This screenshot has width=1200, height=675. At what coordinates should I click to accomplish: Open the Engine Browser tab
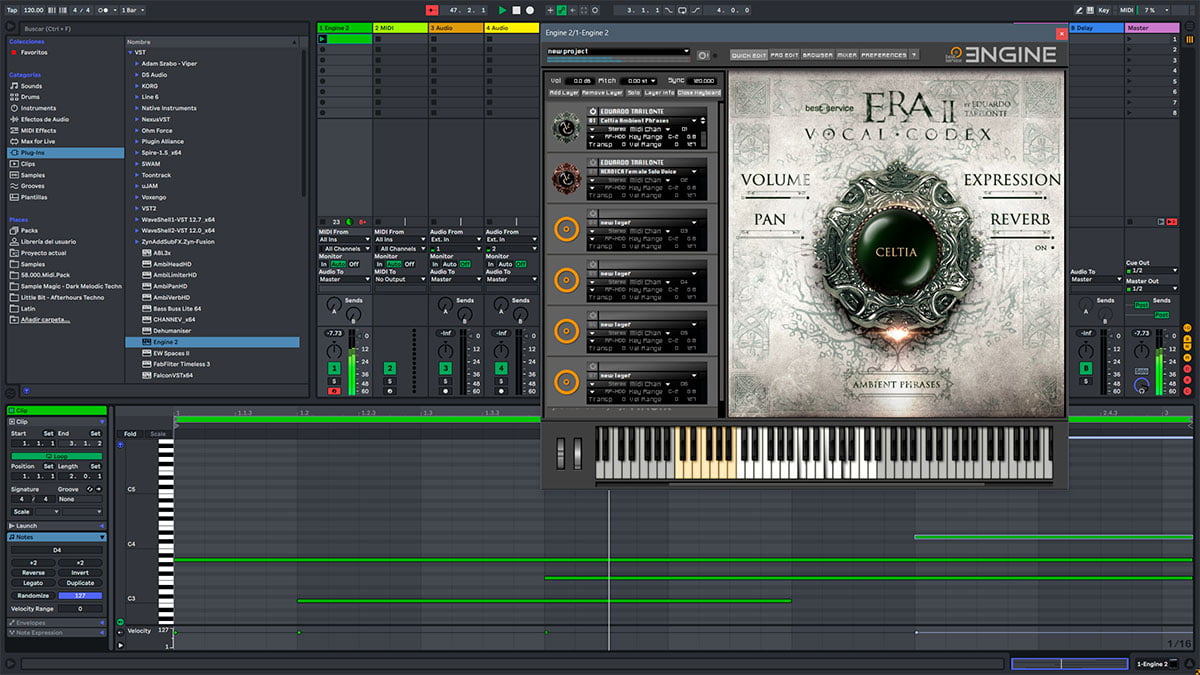pyautogui.click(x=818, y=55)
